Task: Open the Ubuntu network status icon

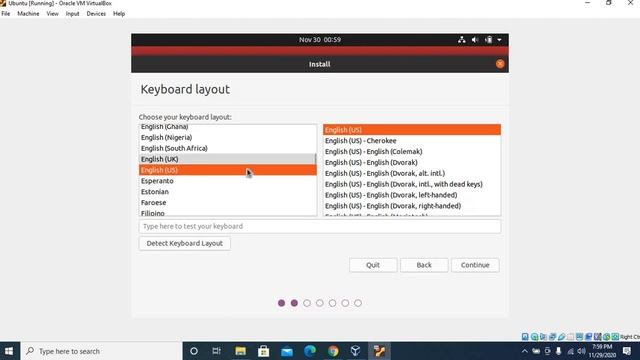Action: [x=462, y=40]
